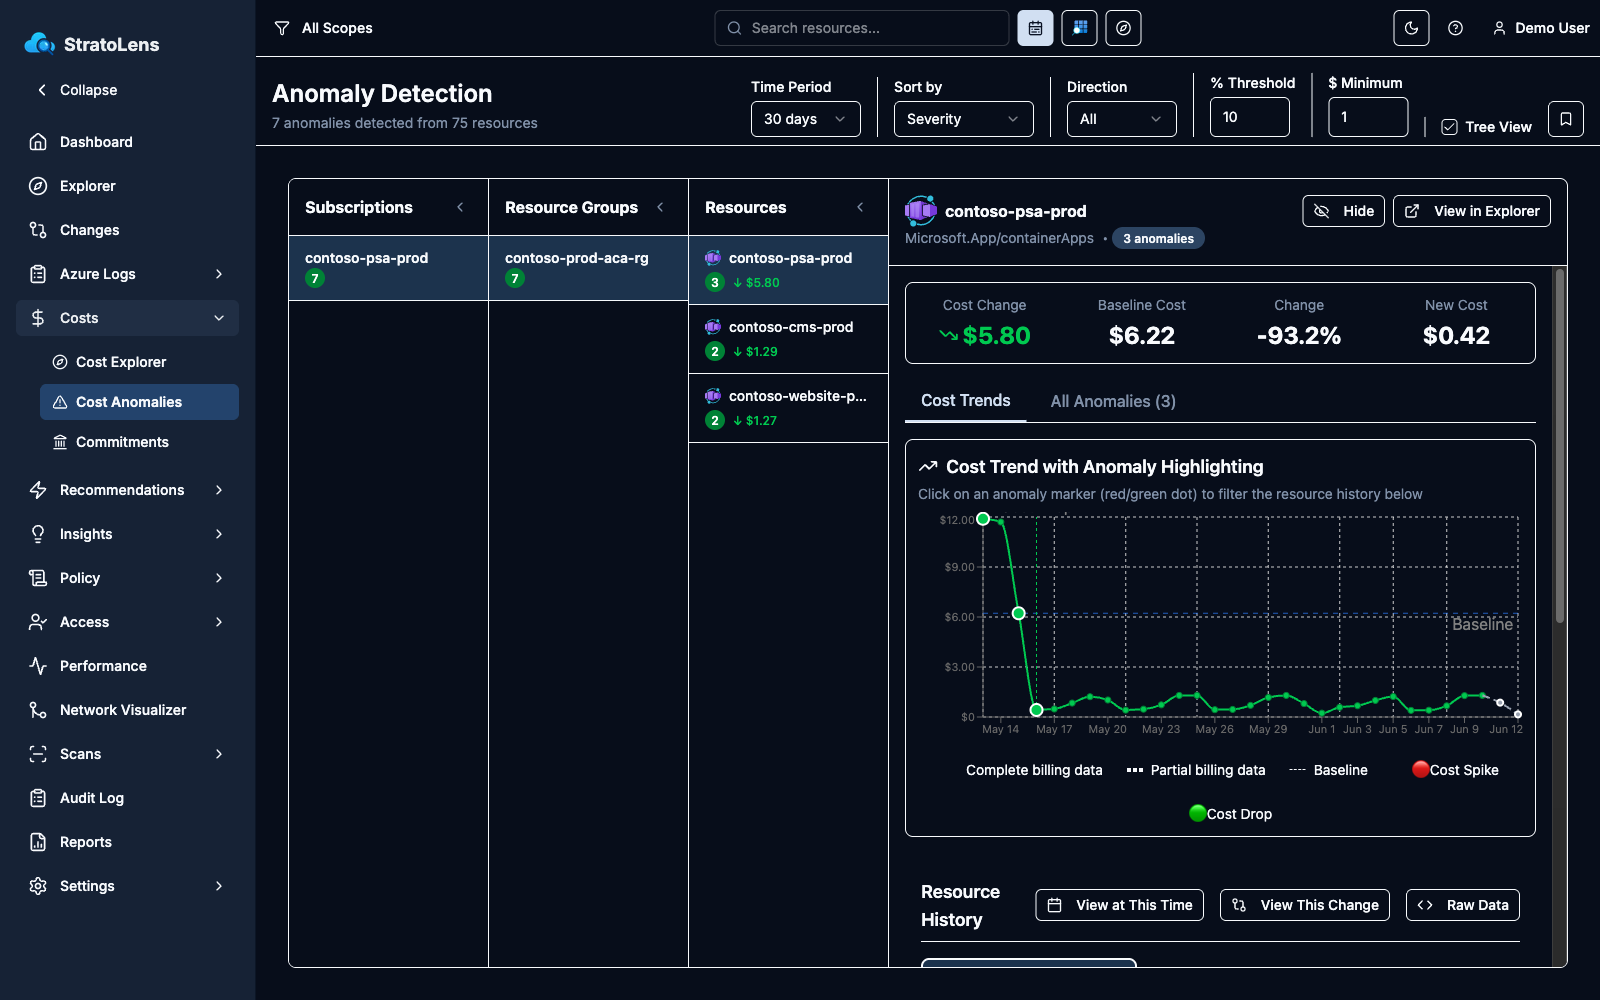Collapse the Resource Groups column arrow
Screen dimensions: 1600x1000
click(660, 207)
